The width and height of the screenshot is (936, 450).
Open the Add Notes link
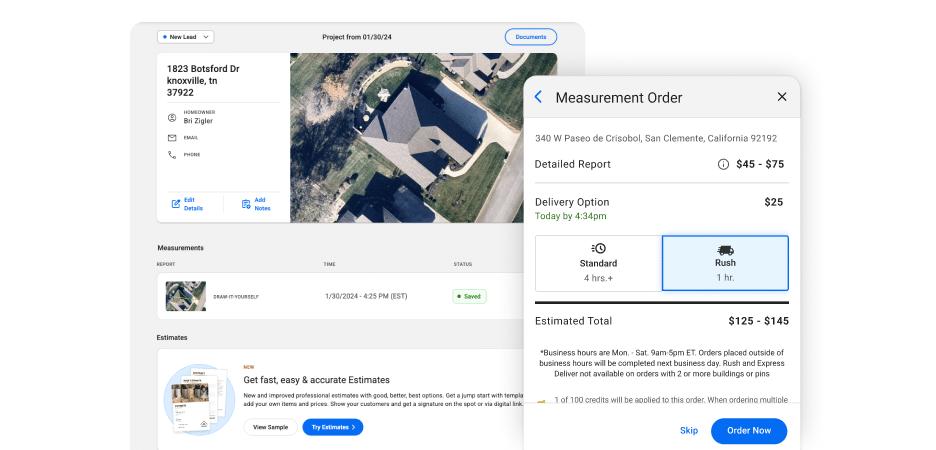point(263,204)
